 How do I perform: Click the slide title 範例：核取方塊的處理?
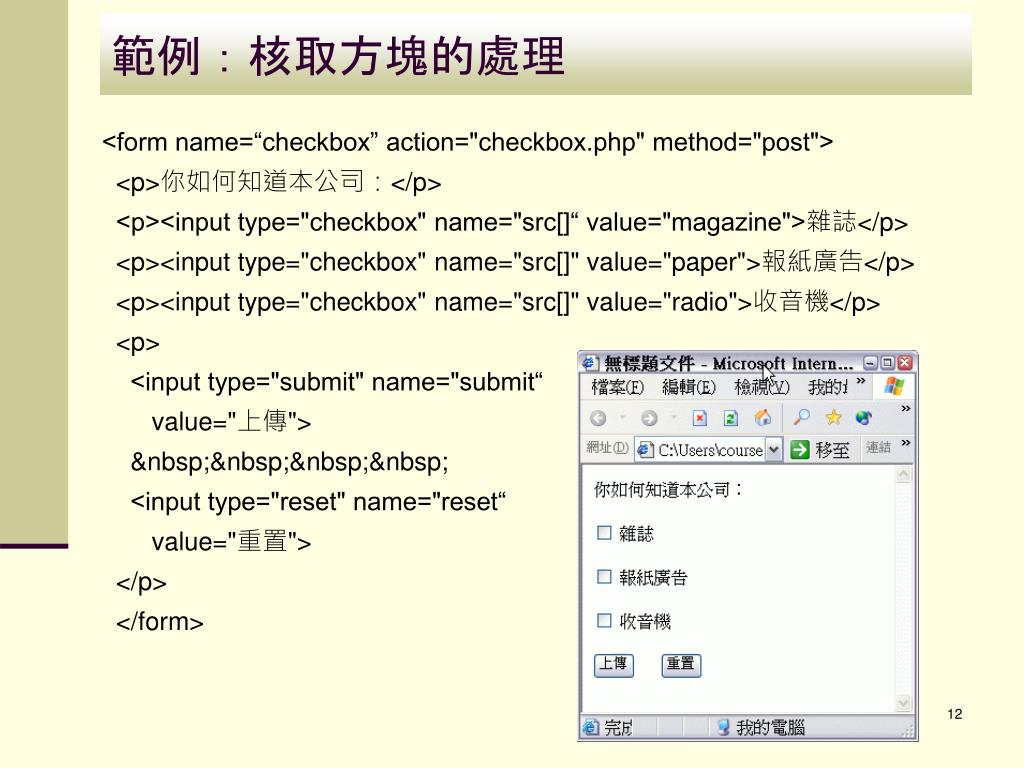[338, 56]
